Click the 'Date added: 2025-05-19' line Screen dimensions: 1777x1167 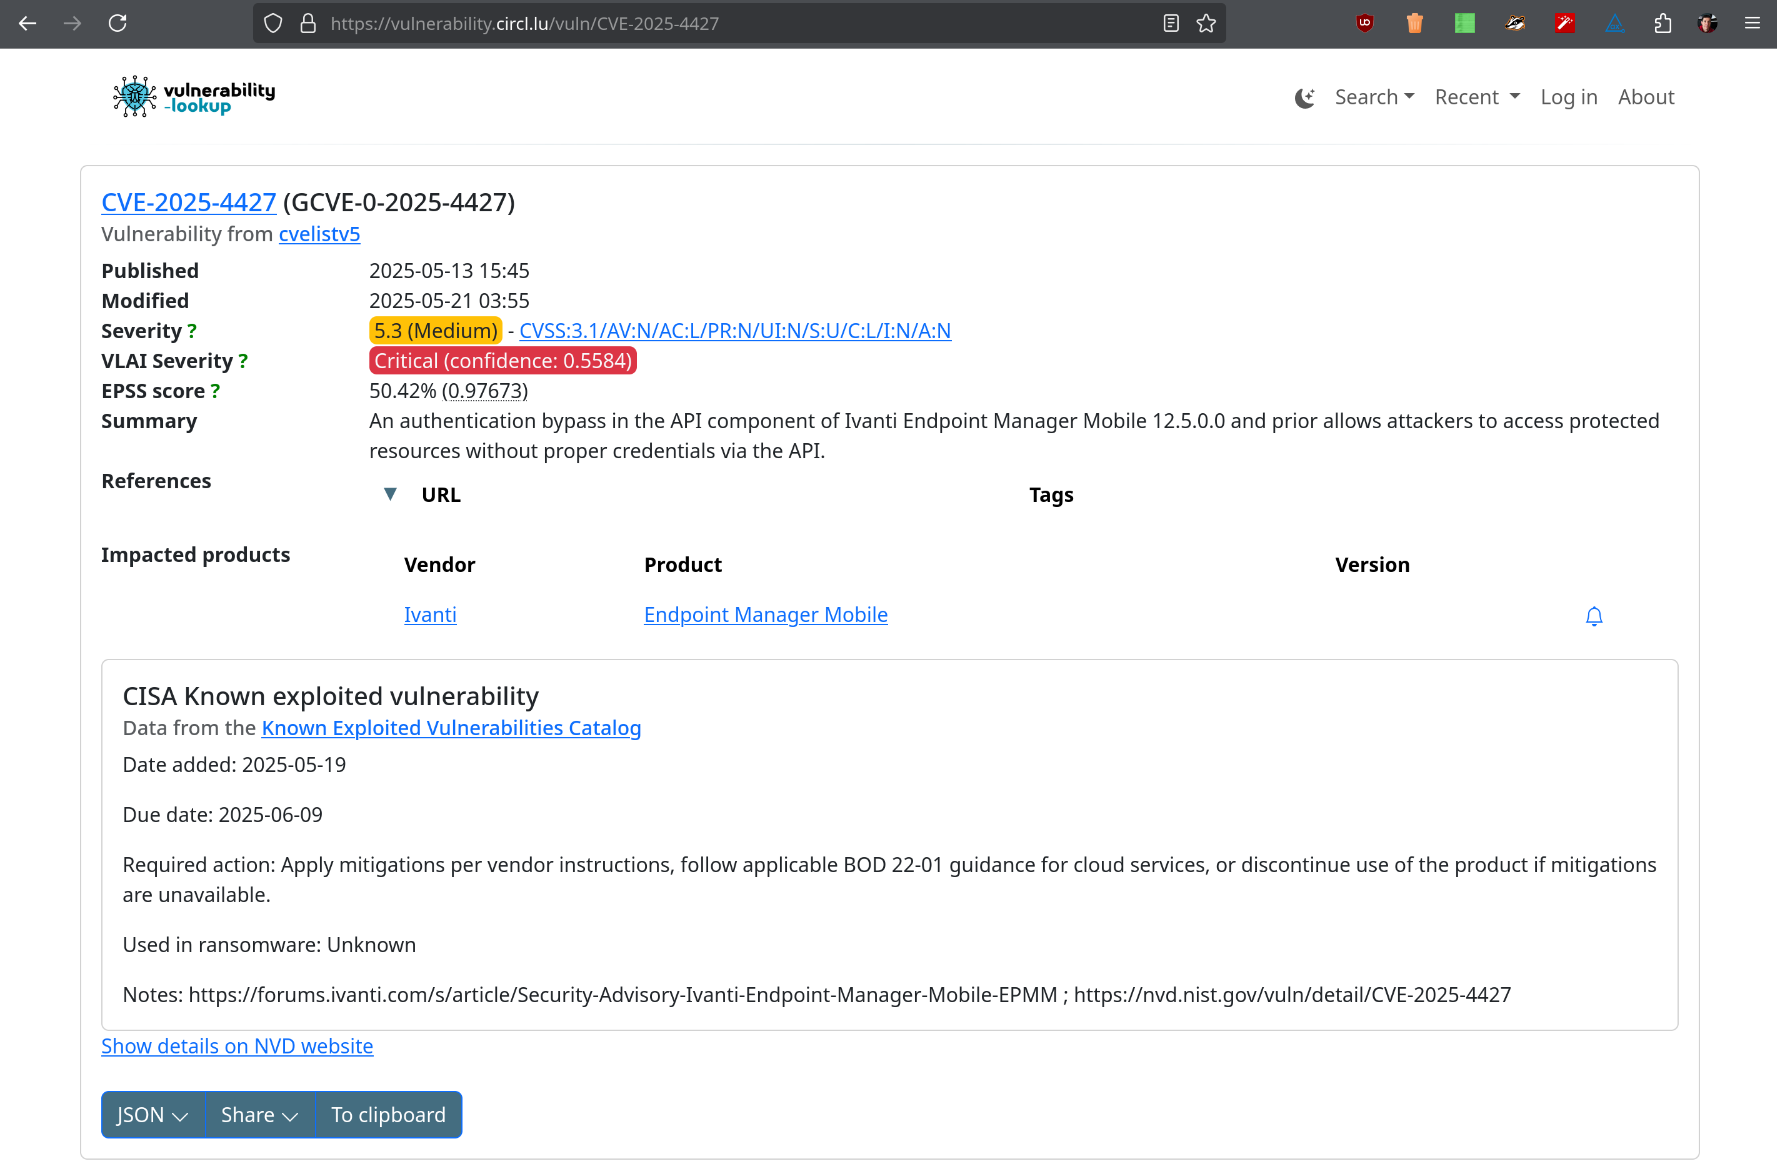point(234,765)
